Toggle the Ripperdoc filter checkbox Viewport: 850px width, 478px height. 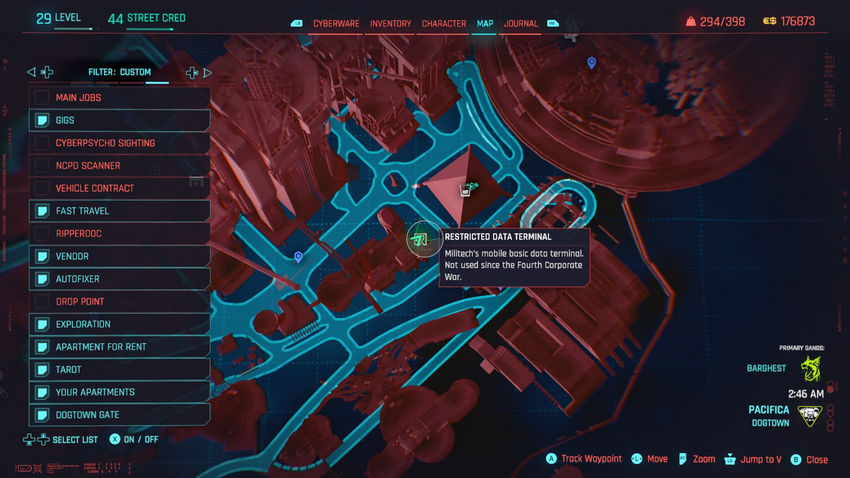(43, 233)
